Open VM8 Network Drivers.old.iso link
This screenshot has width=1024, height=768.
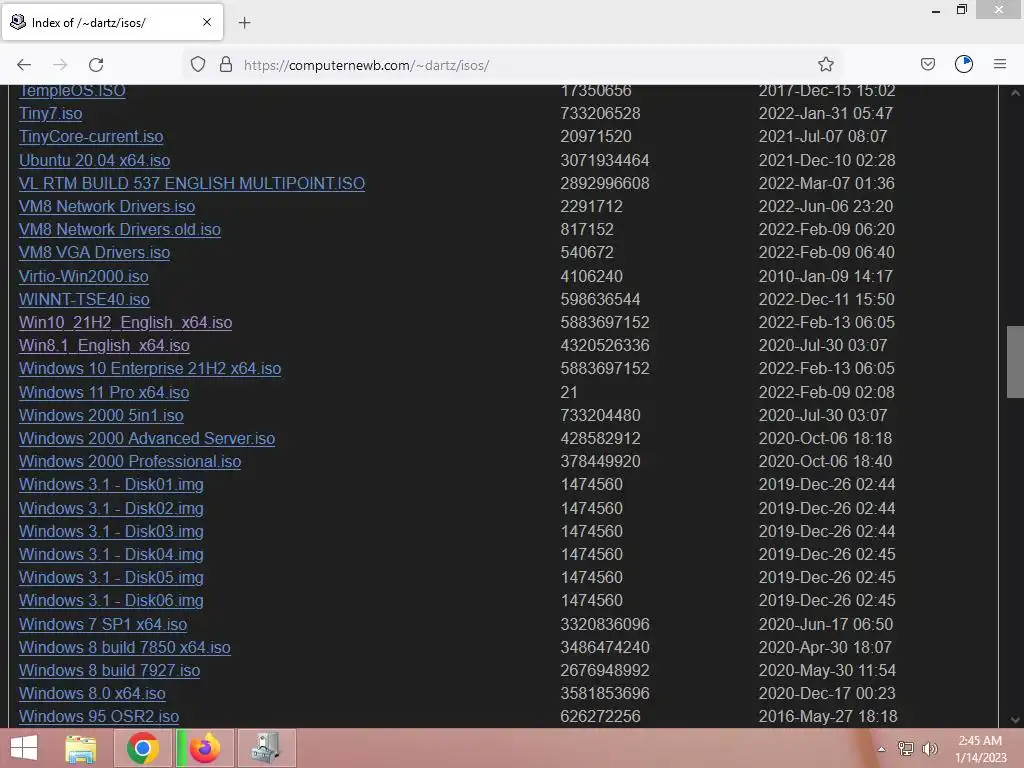(x=120, y=229)
